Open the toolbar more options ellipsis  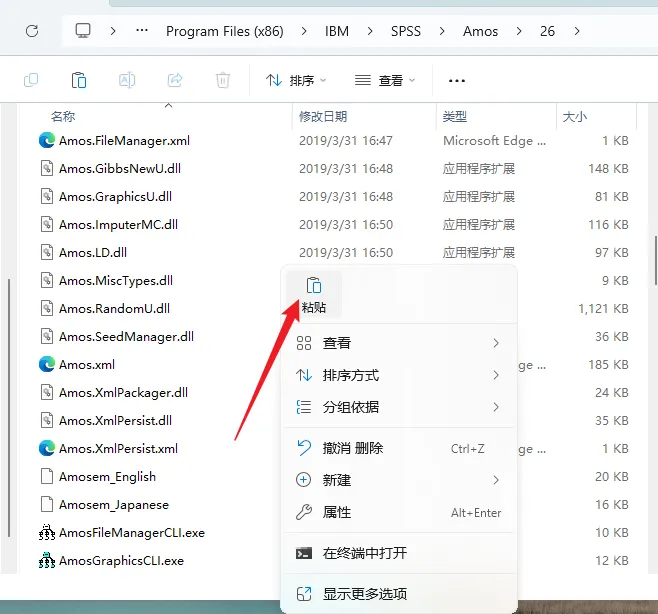(x=457, y=81)
